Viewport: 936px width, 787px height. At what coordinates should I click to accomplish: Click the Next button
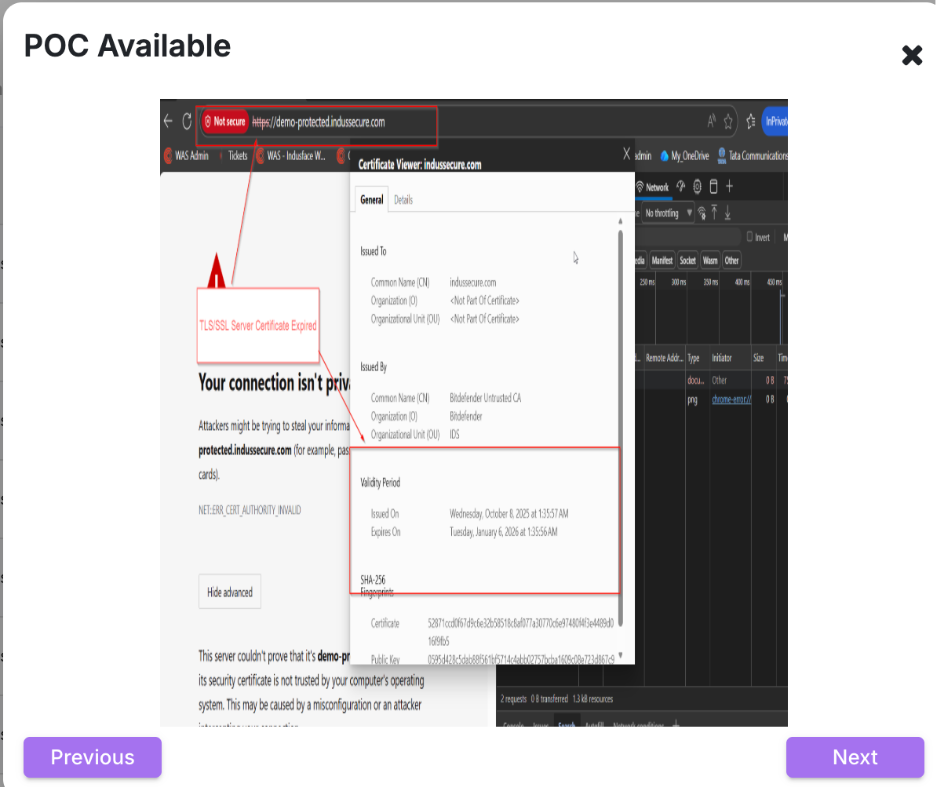point(855,757)
